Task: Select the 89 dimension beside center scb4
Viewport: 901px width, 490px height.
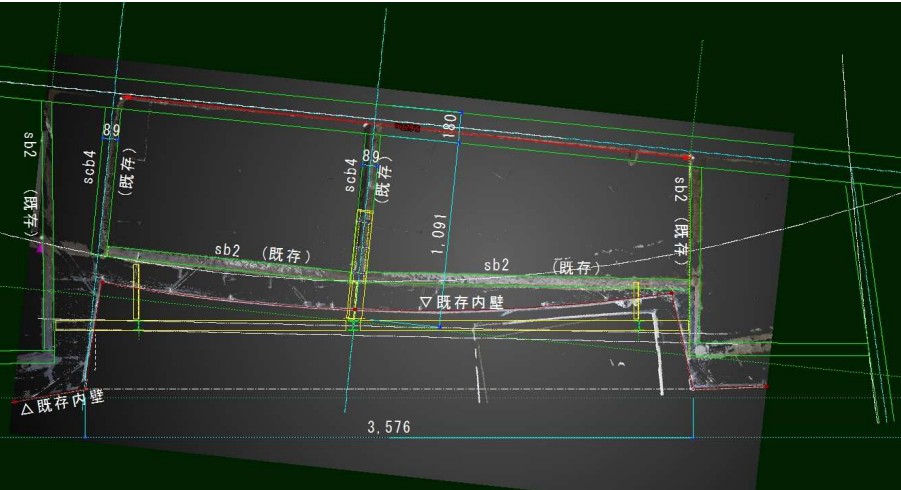Action: [x=371, y=156]
